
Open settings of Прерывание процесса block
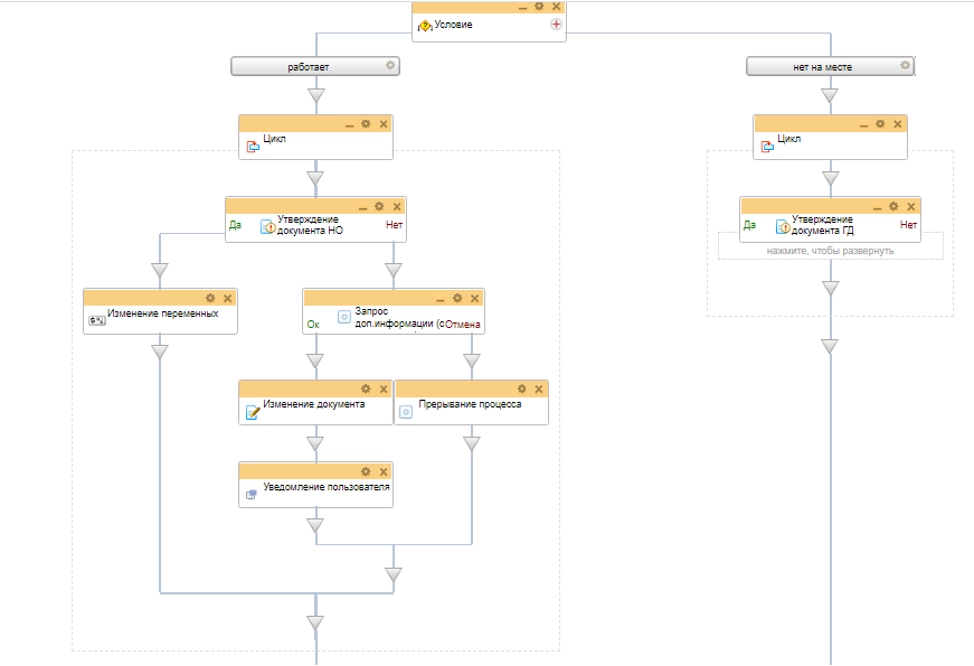point(521,389)
